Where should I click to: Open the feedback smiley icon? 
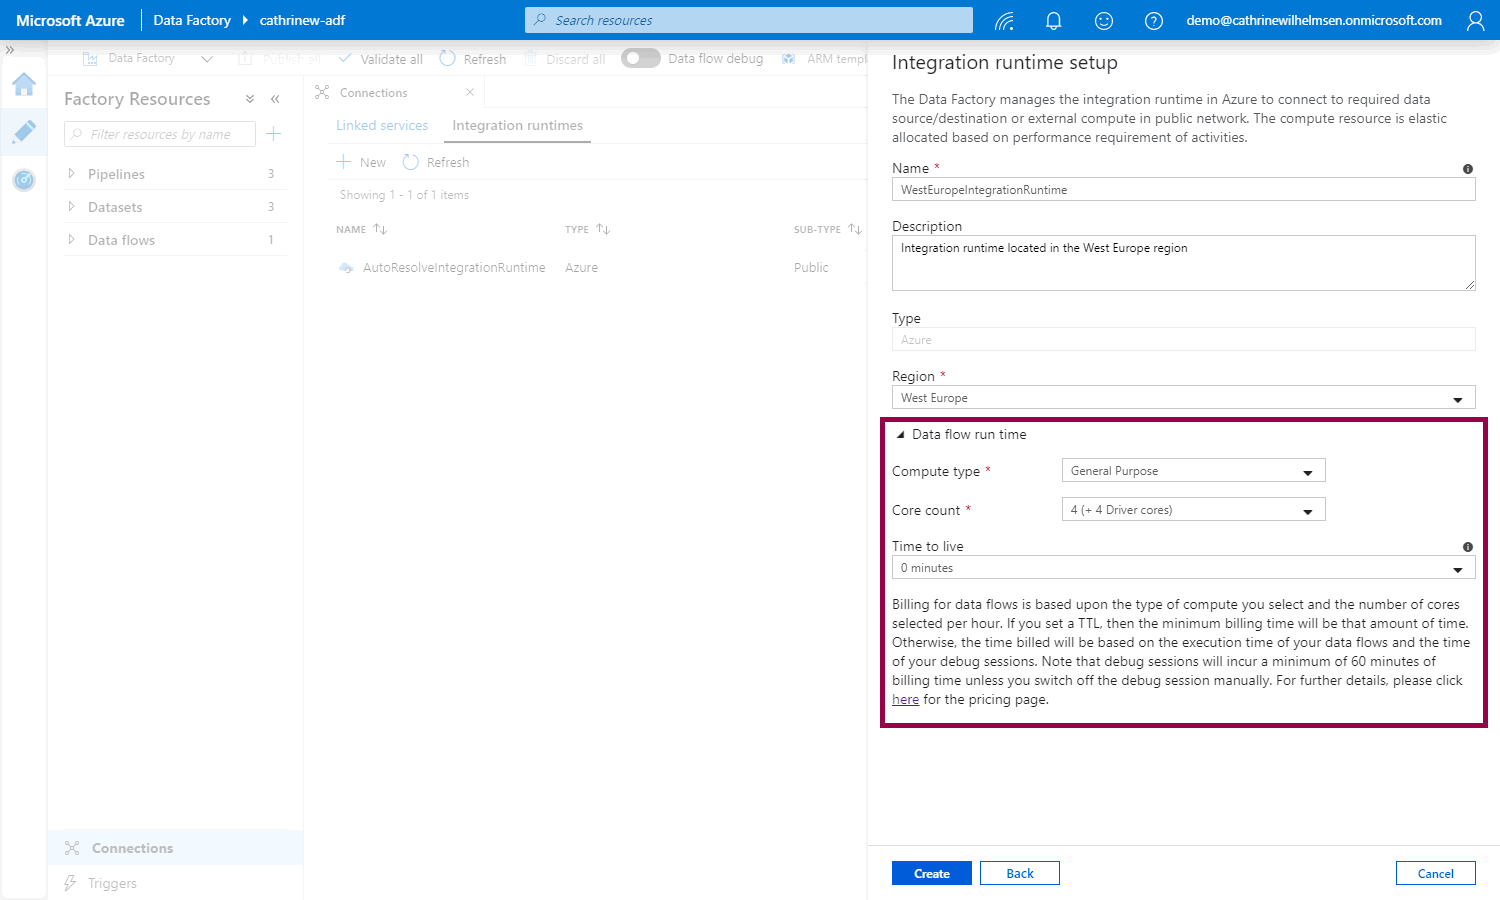coord(1103,21)
